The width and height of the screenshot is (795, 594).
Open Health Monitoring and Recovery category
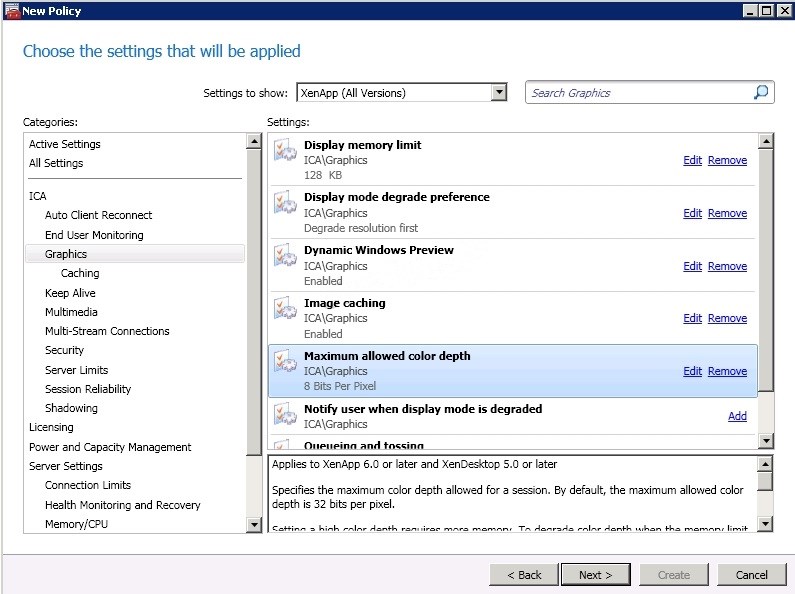(x=123, y=505)
